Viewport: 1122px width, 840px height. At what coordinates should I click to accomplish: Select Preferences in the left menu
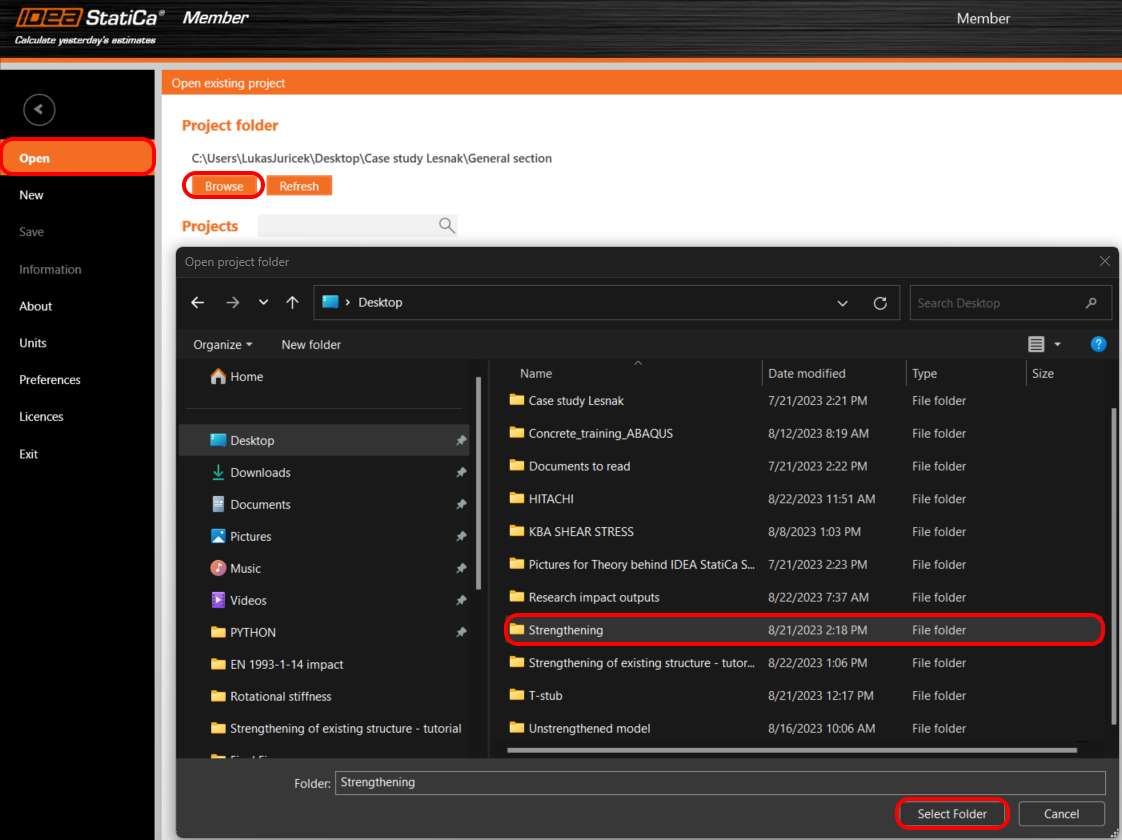pos(50,380)
